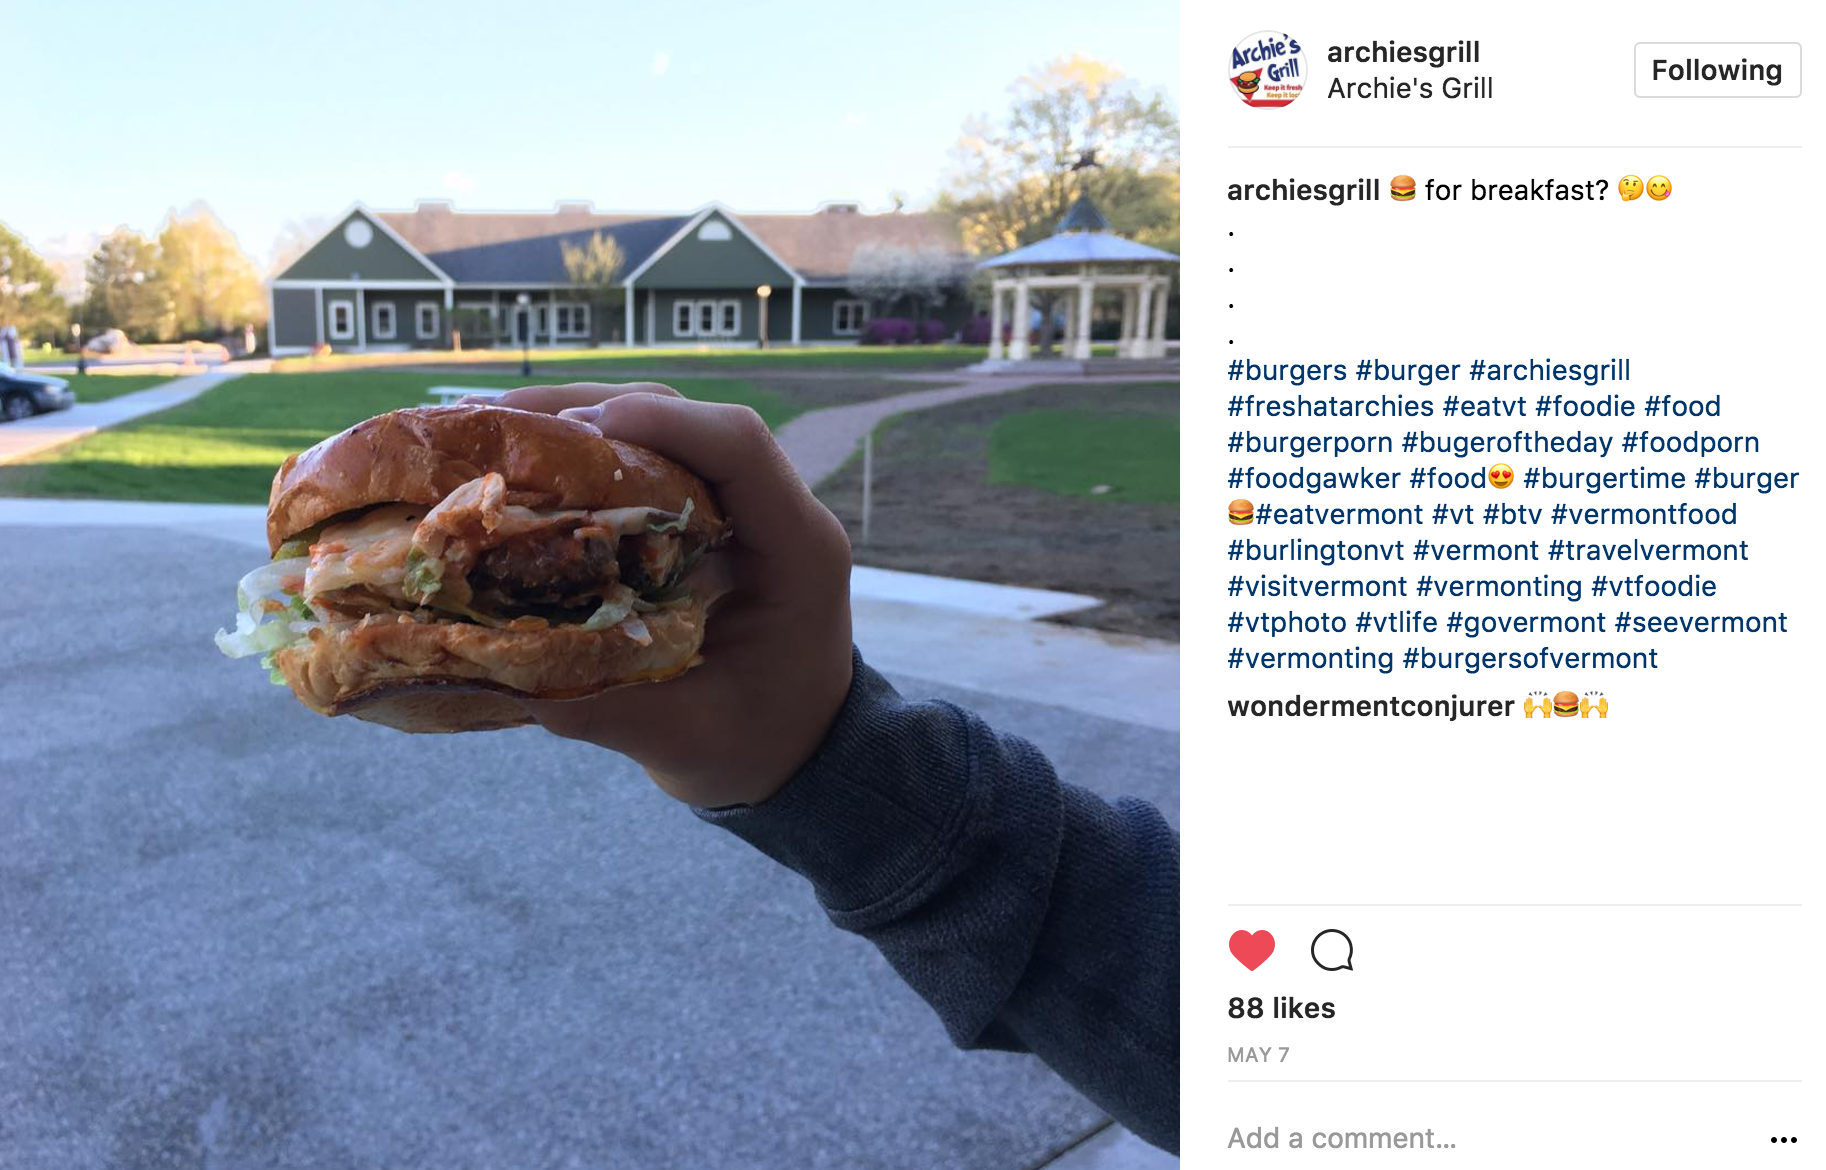Screen dimensions: 1826x1170
Task: Open the #burlingtonvt hashtag
Action: pos(1315,550)
